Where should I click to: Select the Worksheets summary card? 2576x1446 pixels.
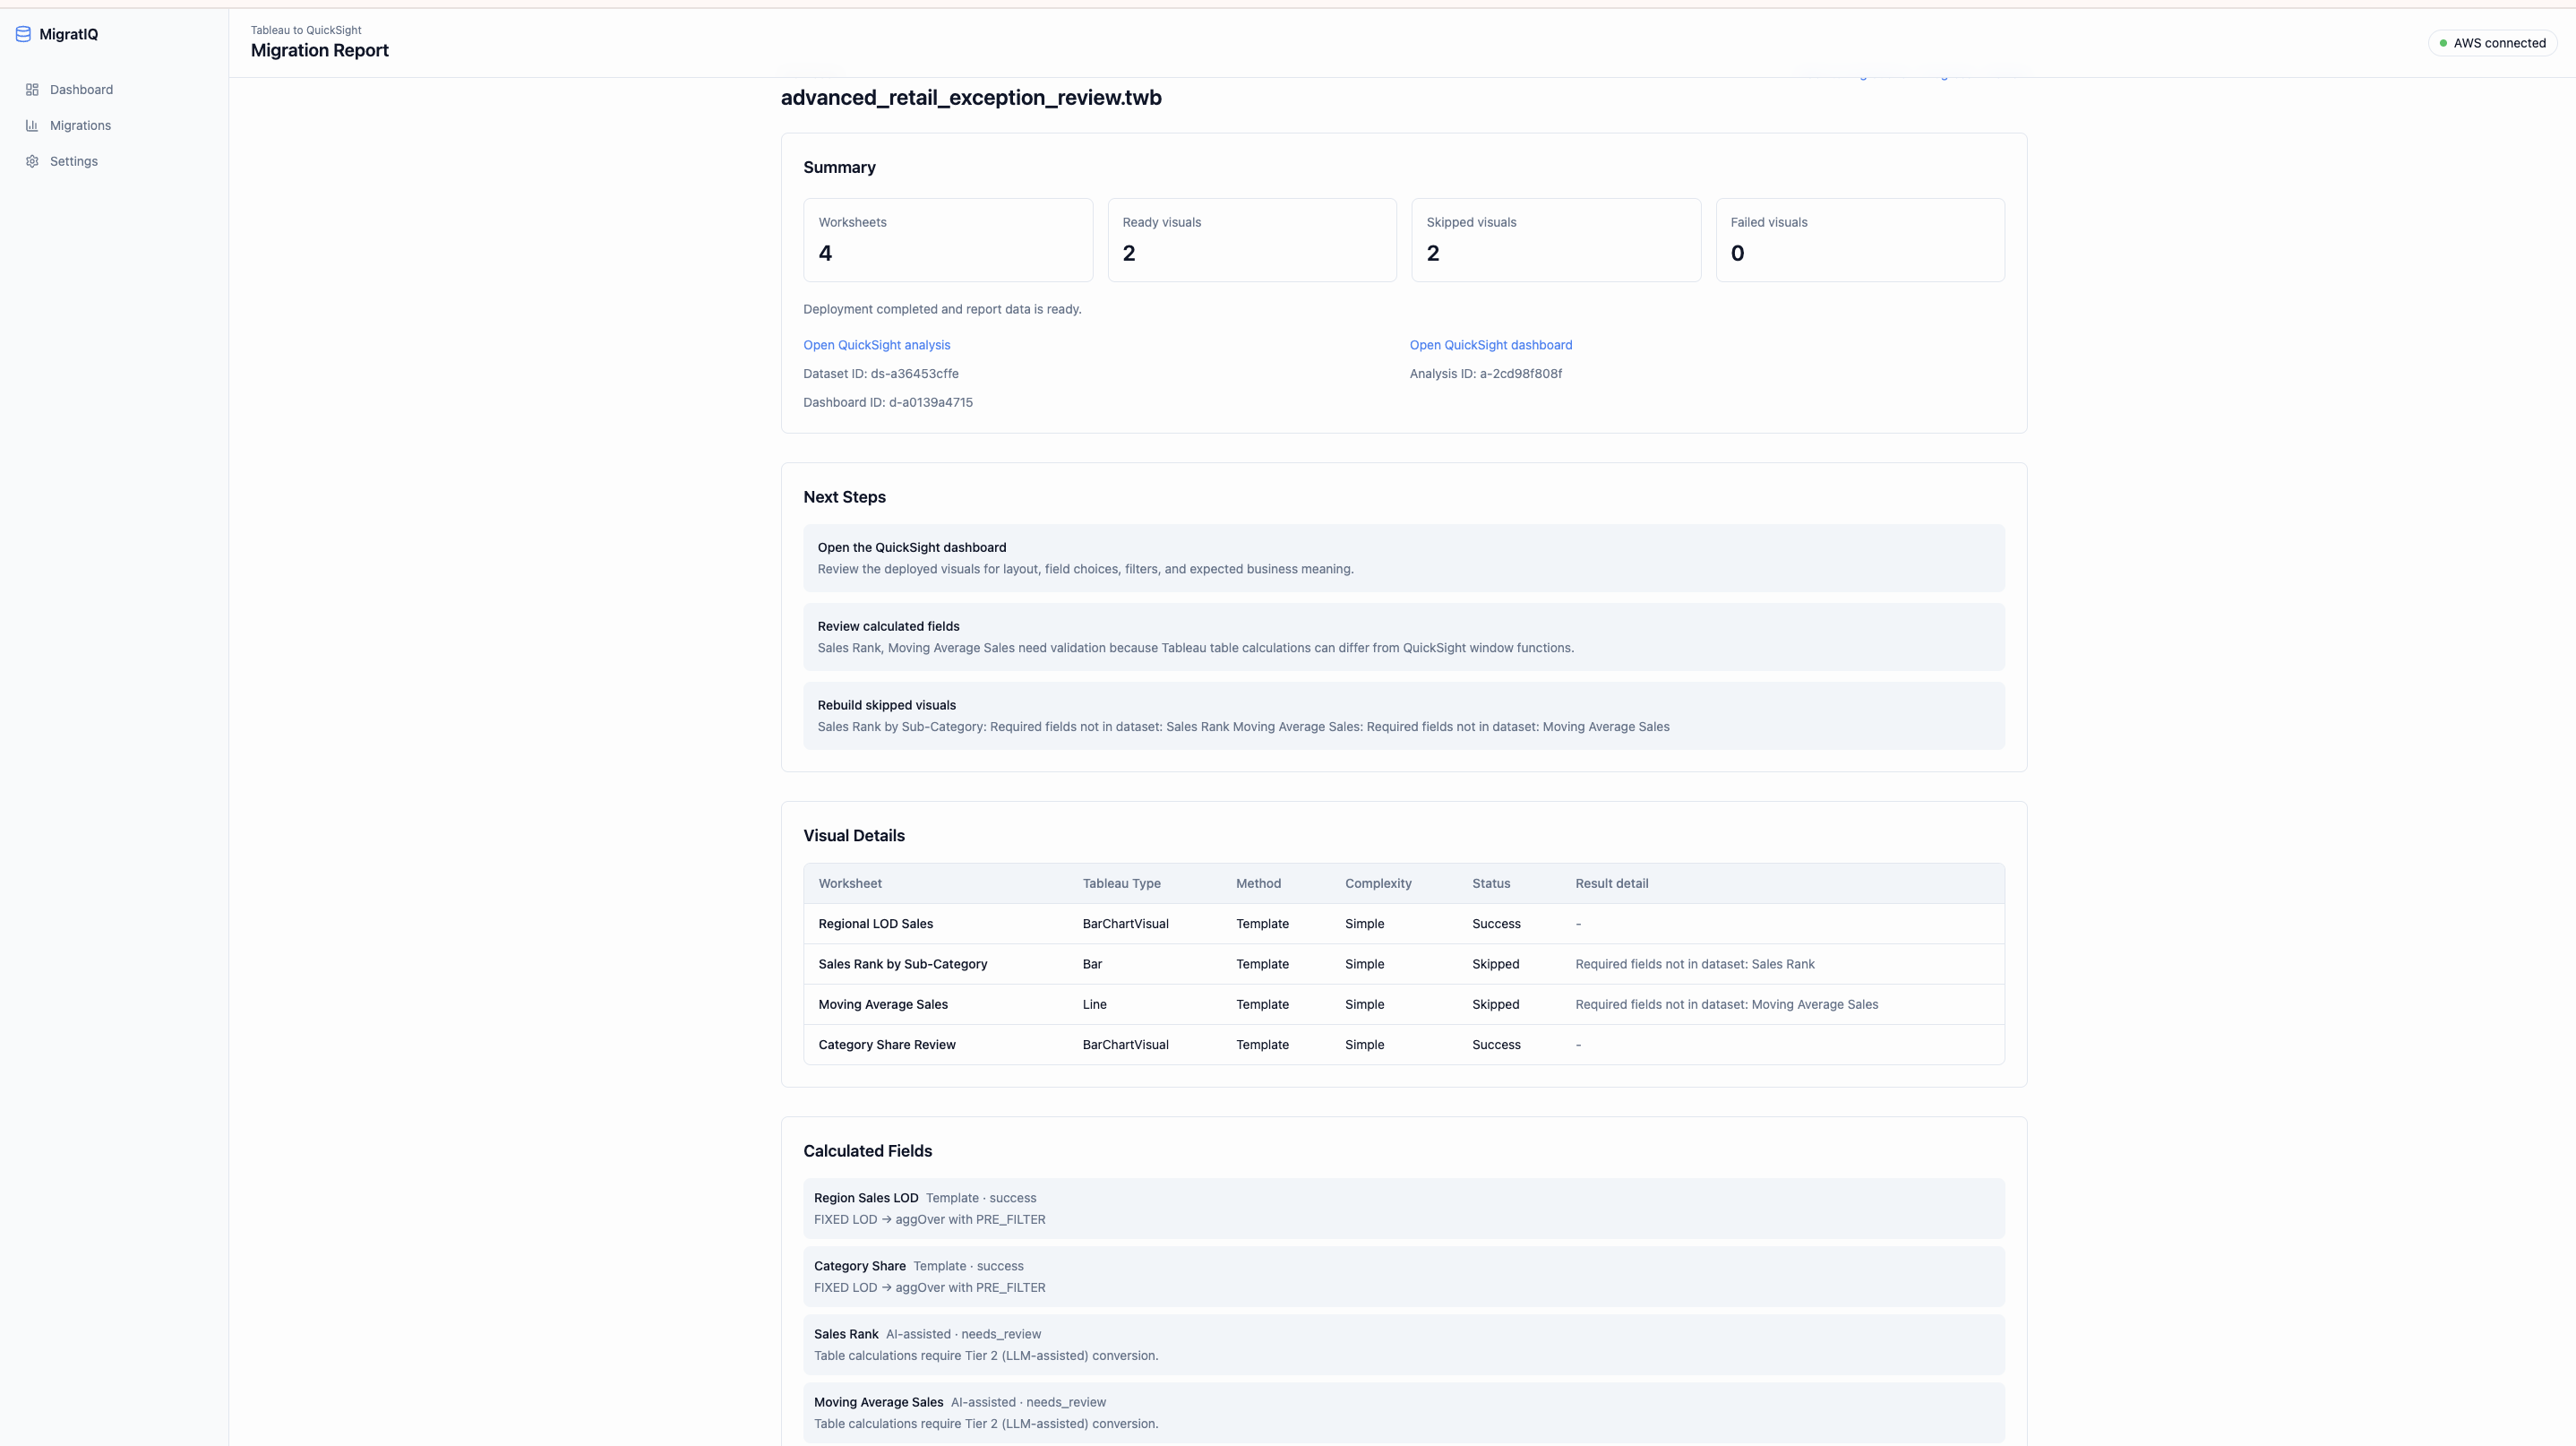948,240
